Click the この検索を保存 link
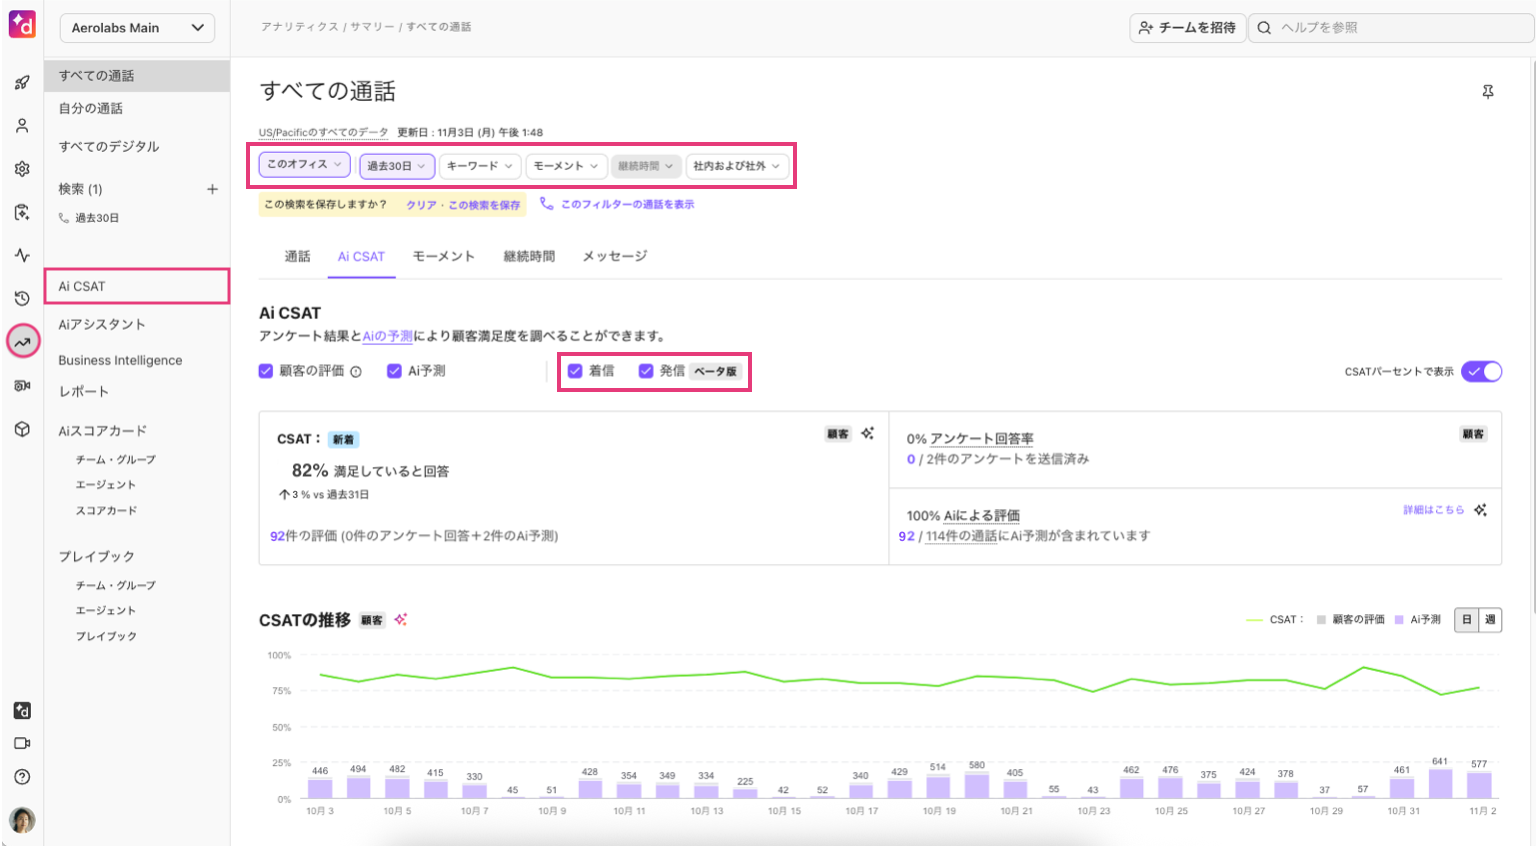 (484, 205)
